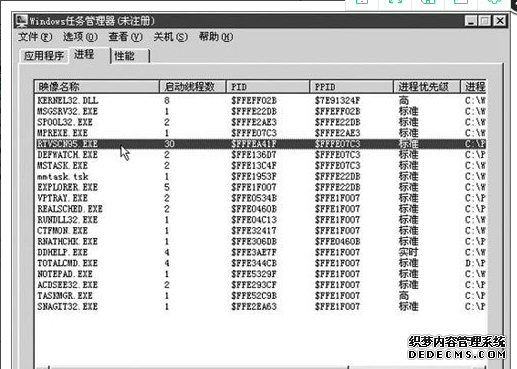Close the task manager window
Image resolution: width=517 pixels, height=369 pixels.
coord(500,21)
